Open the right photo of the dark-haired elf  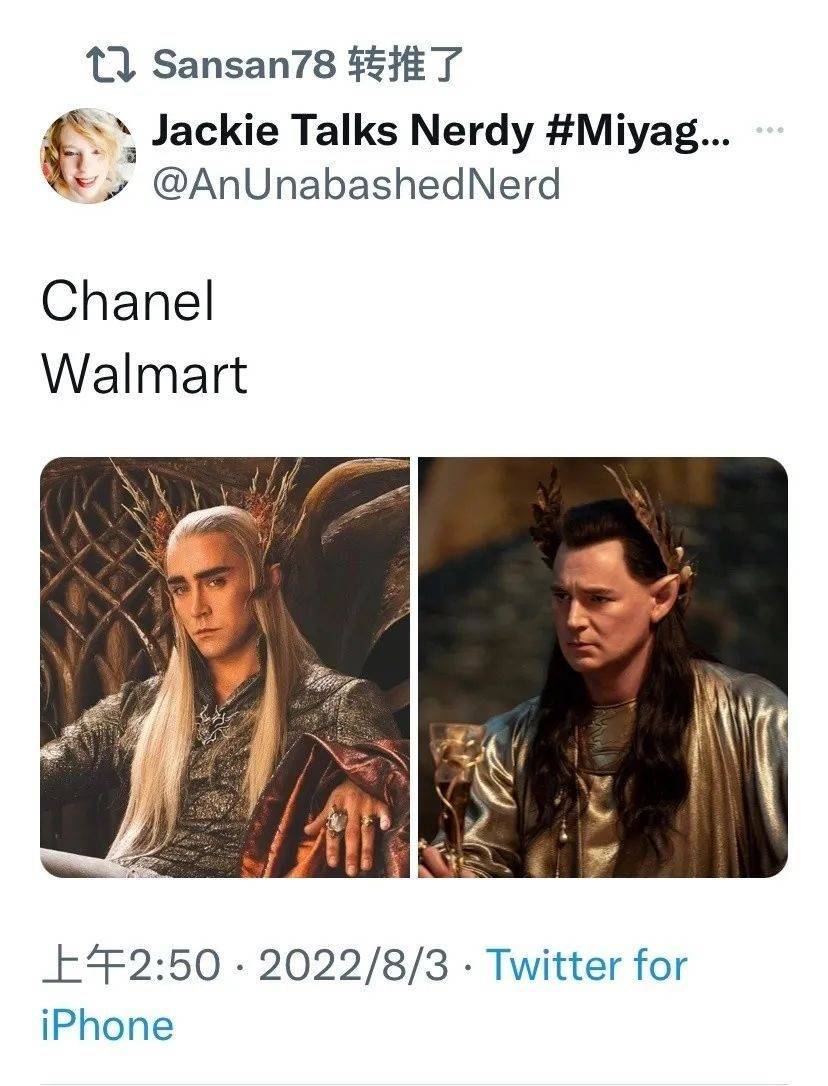coord(603,667)
